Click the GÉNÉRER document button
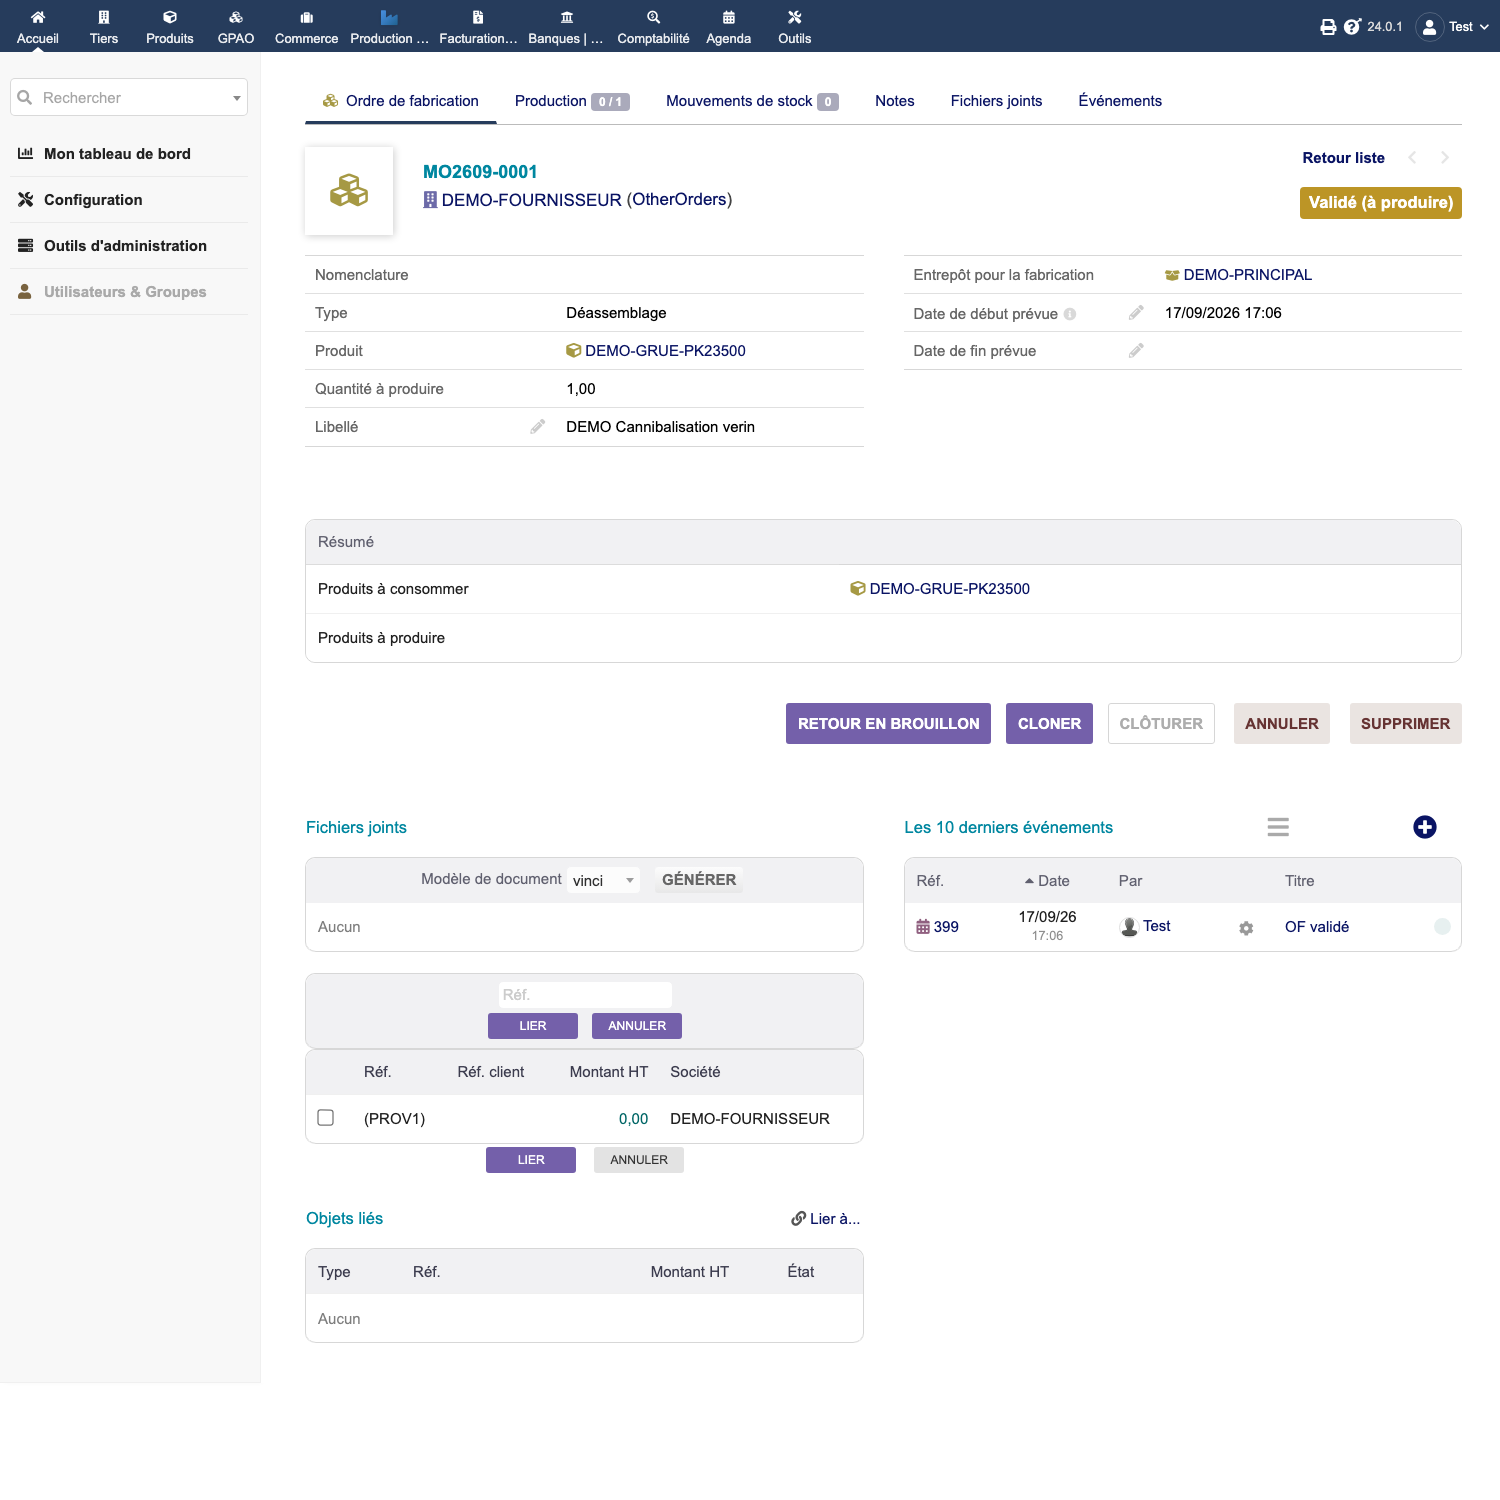Viewport: 1500px width, 1500px height. tap(699, 880)
